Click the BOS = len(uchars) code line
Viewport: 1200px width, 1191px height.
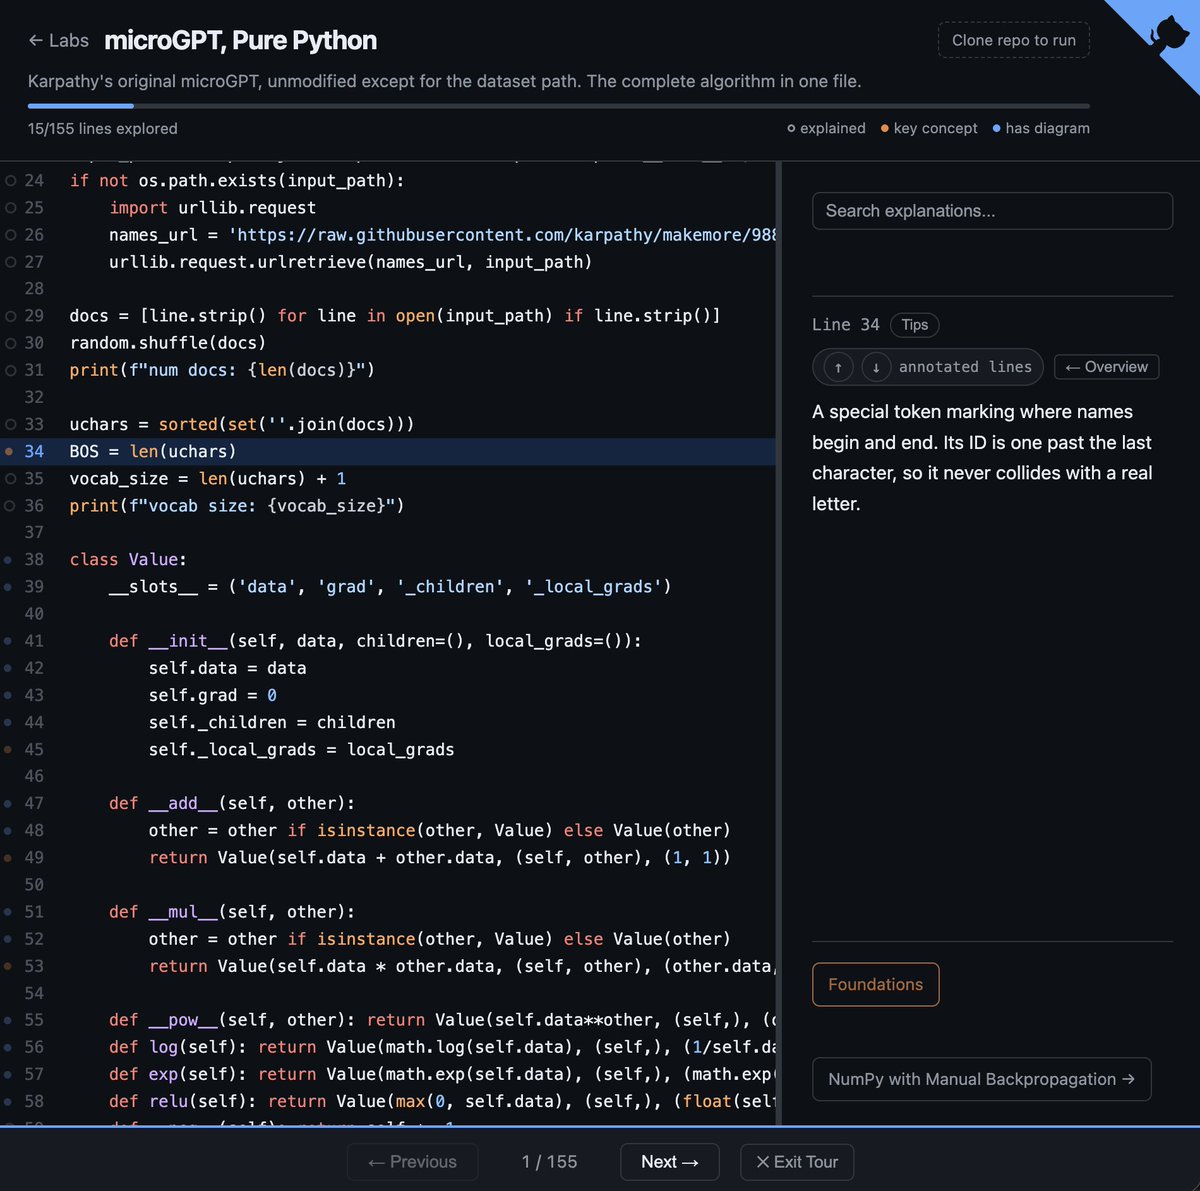pos(388,452)
